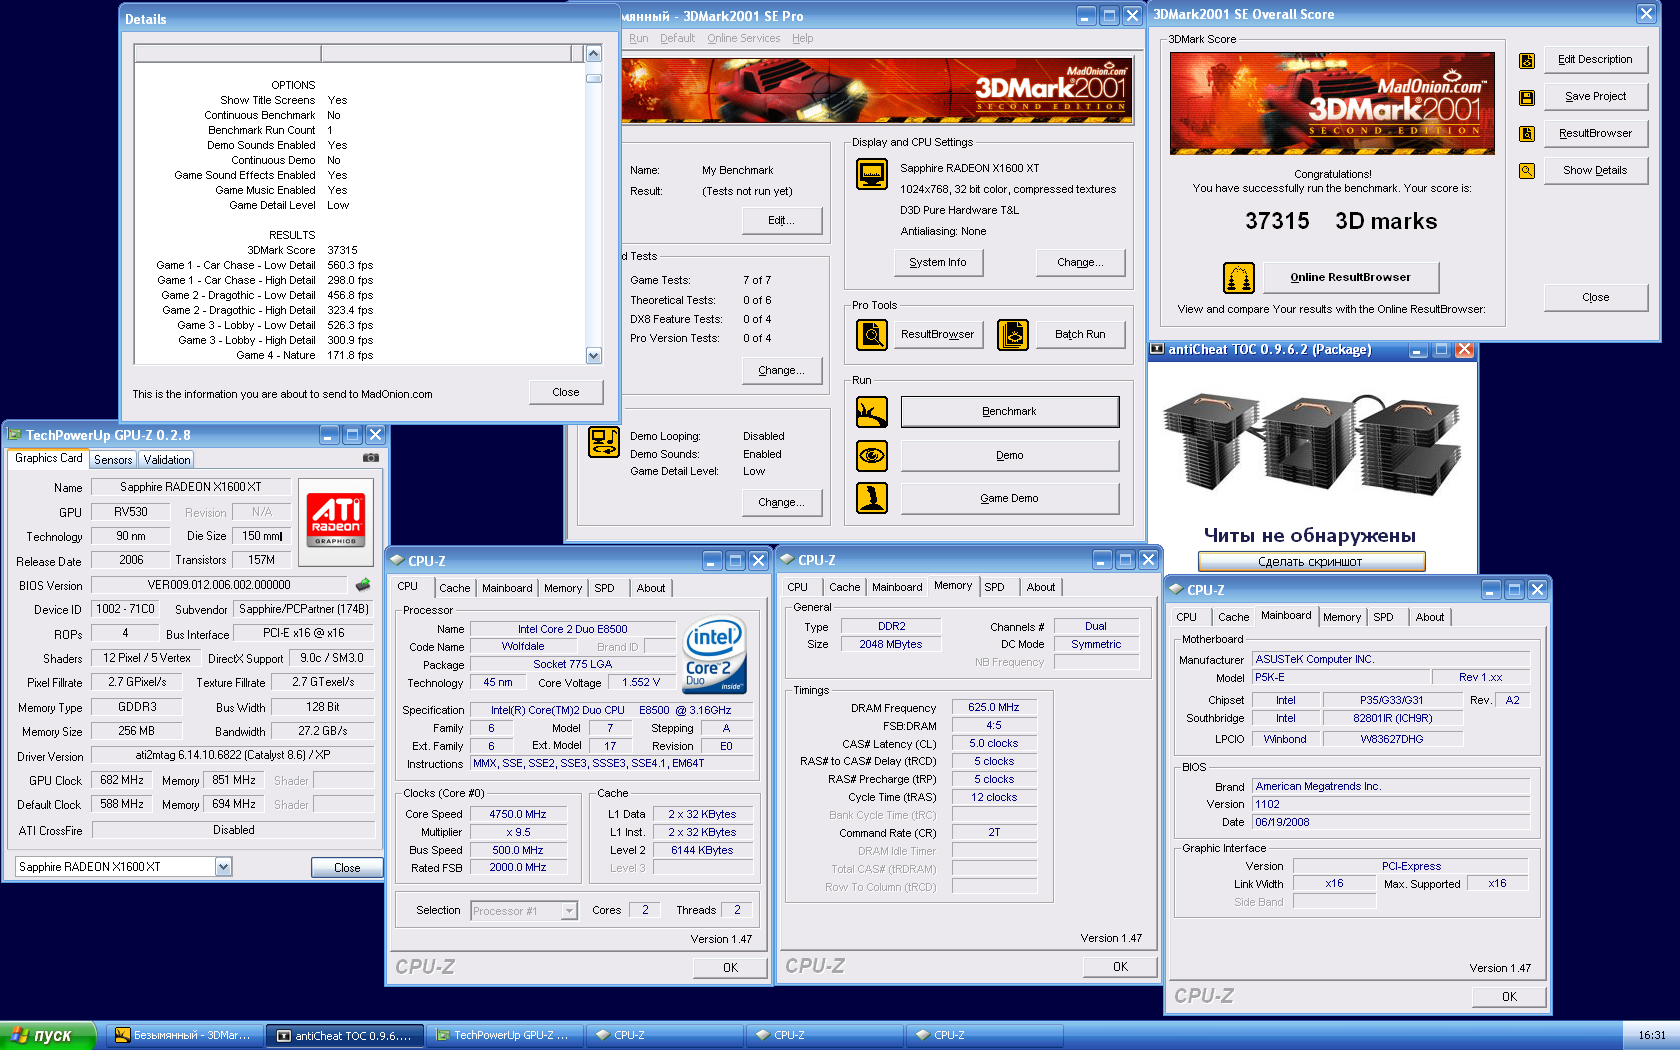Screen dimensions: 1680x1050
Task: Open the Online Services menu in 3DMark2001
Action: coord(743,38)
